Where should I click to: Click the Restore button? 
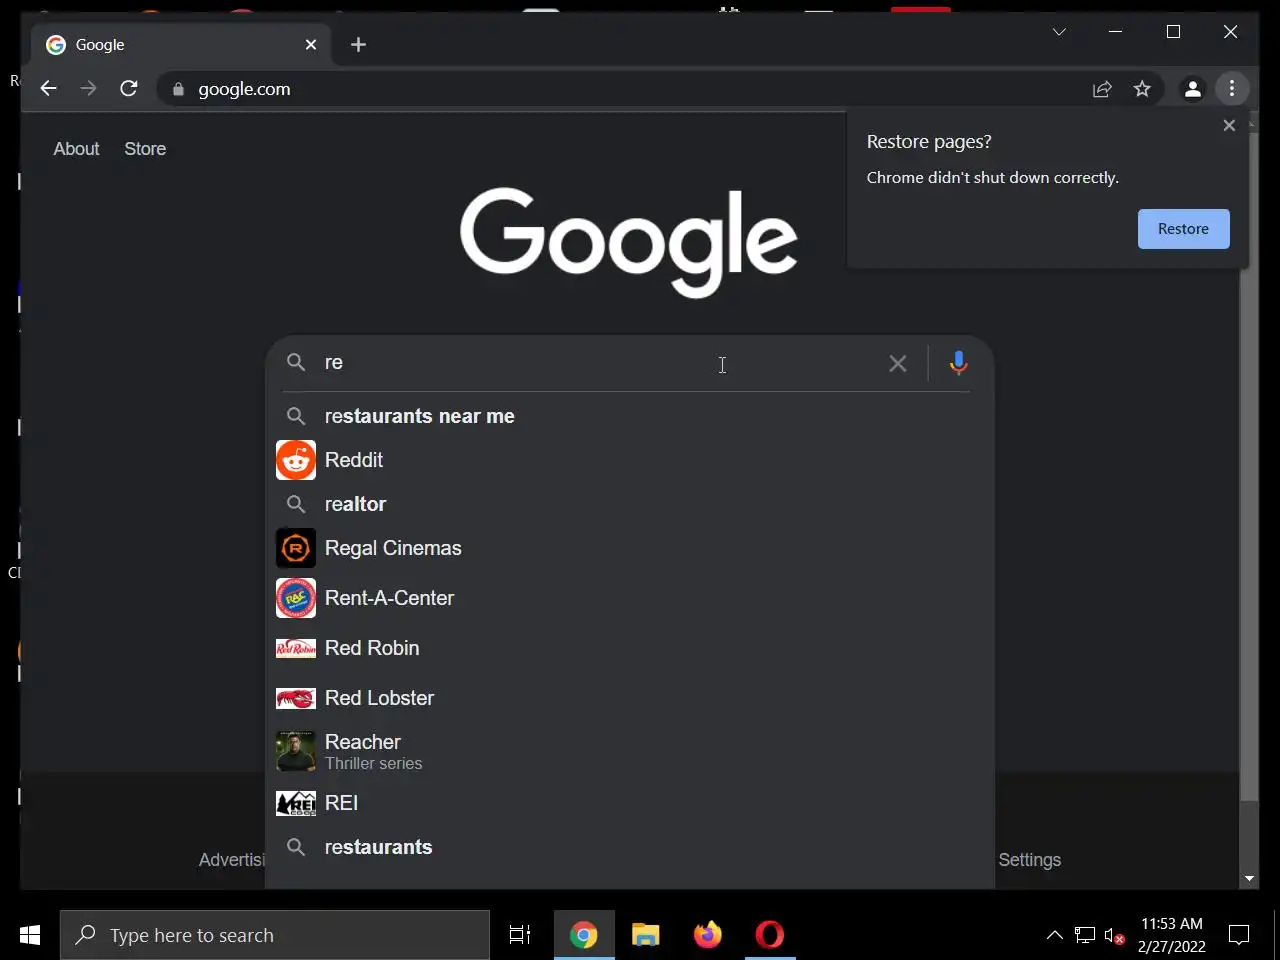pos(1183,229)
